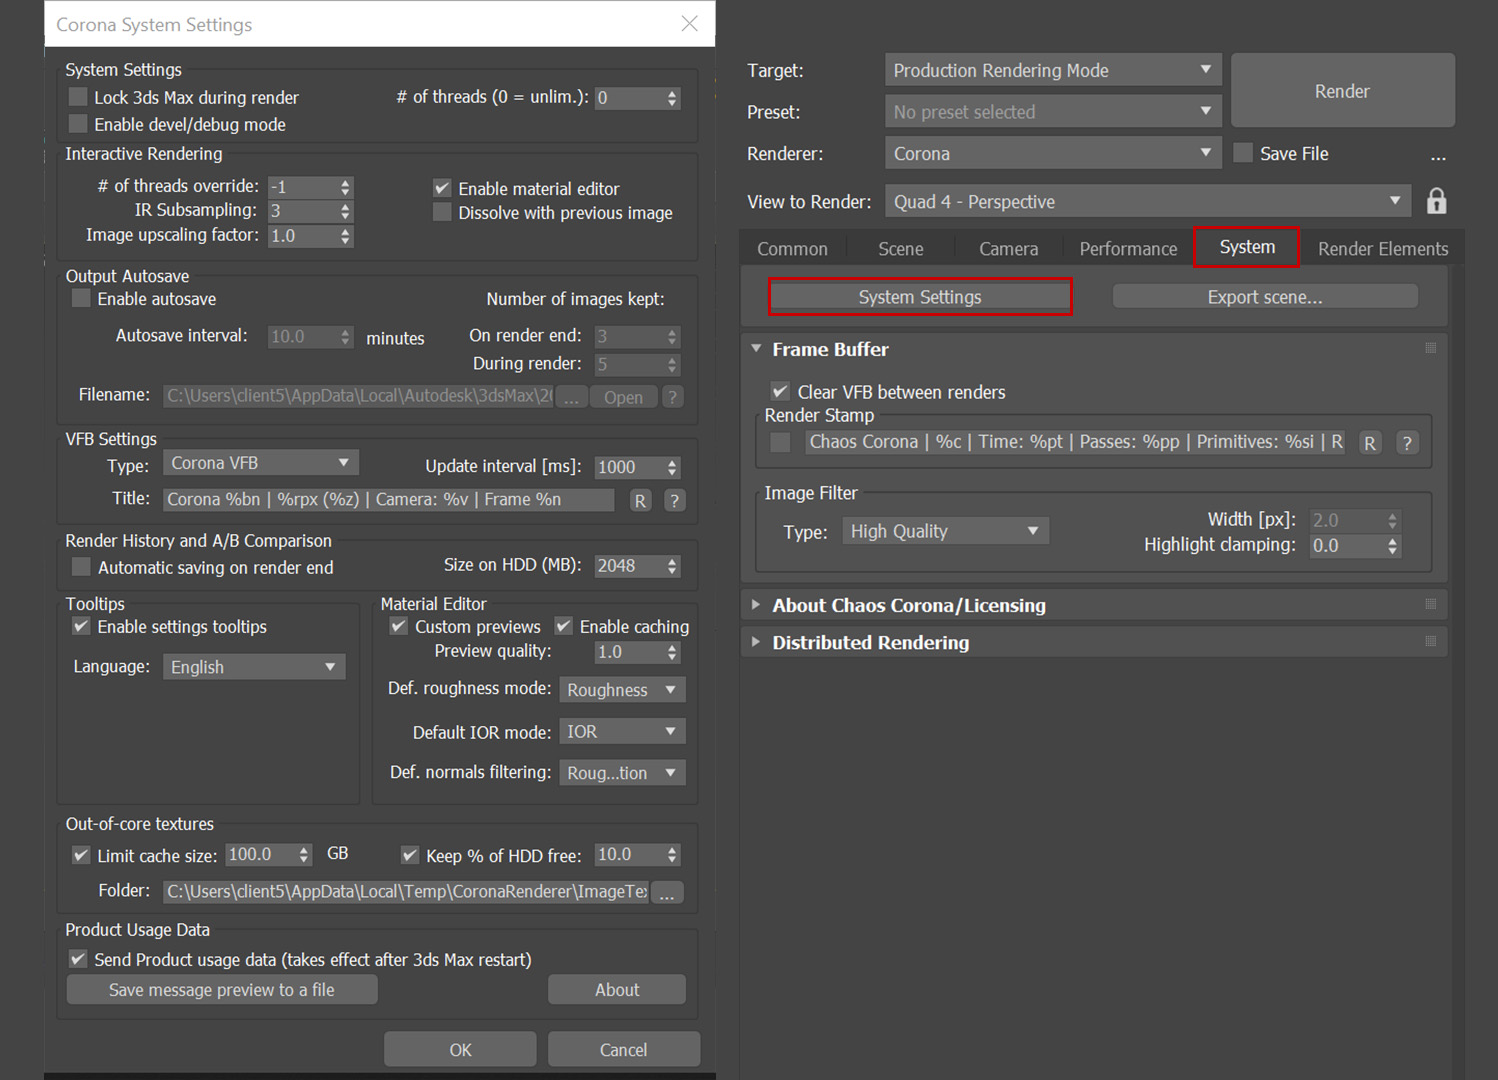Image resolution: width=1498 pixels, height=1080 pixels.
Task: Uncheck Clear VFB between renders
Action: pos(780,392)
